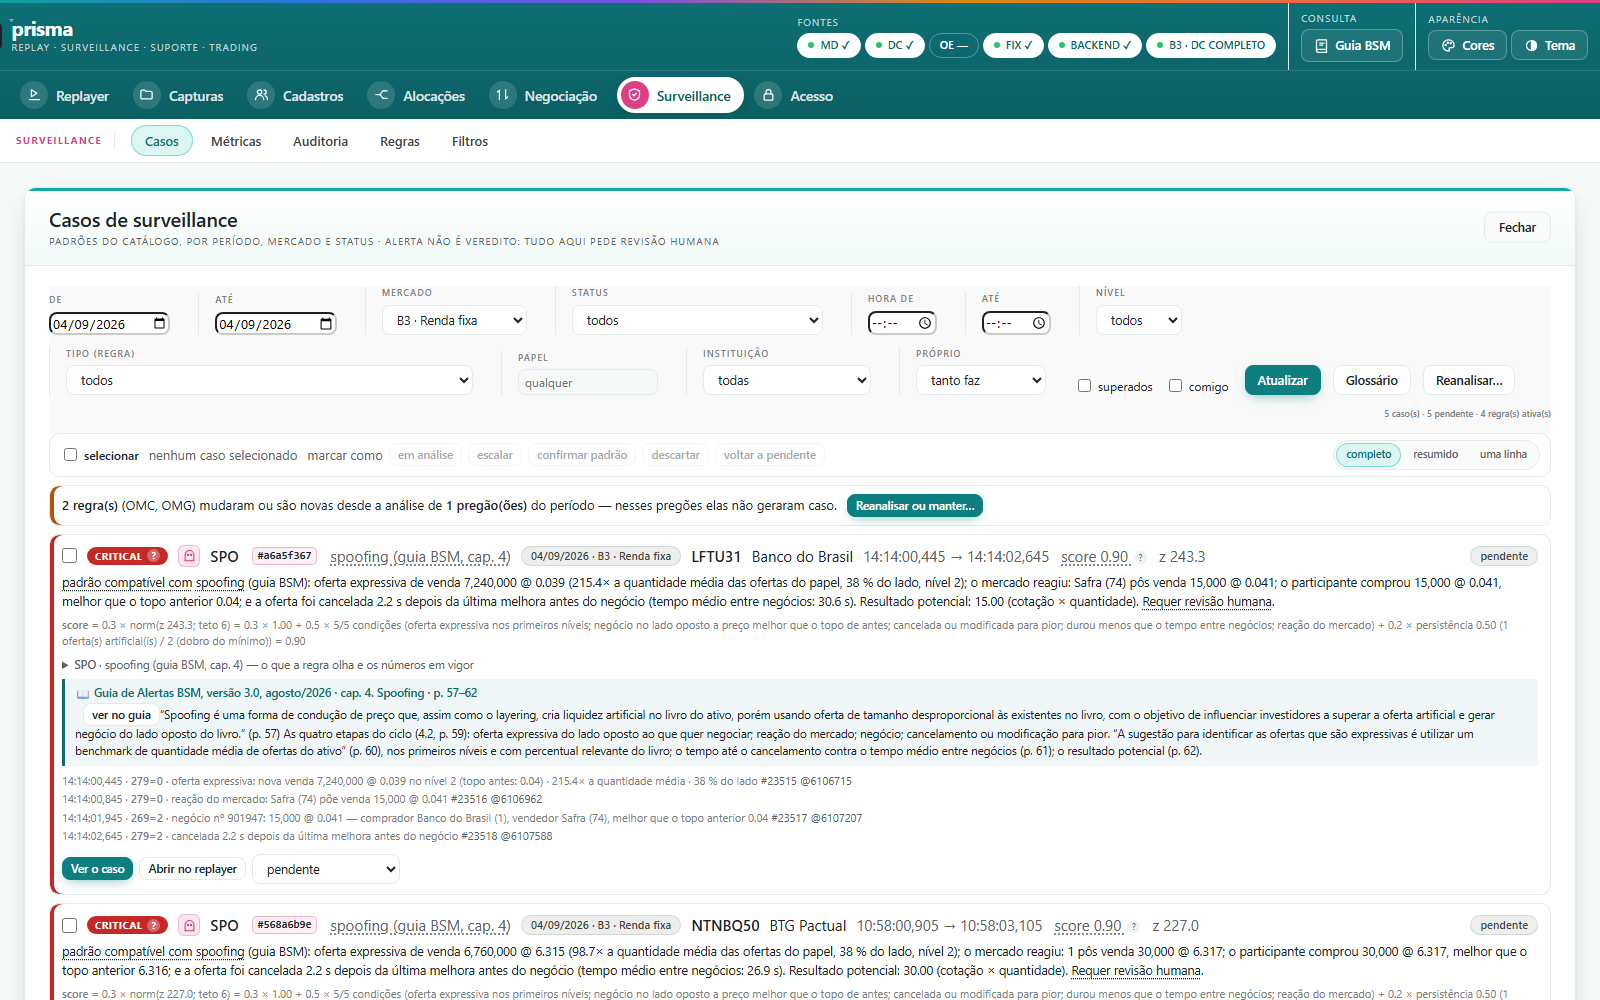Click the Alocações branch icon
The height and width of the screenshot is (1000, 1600).
[381, 95]
